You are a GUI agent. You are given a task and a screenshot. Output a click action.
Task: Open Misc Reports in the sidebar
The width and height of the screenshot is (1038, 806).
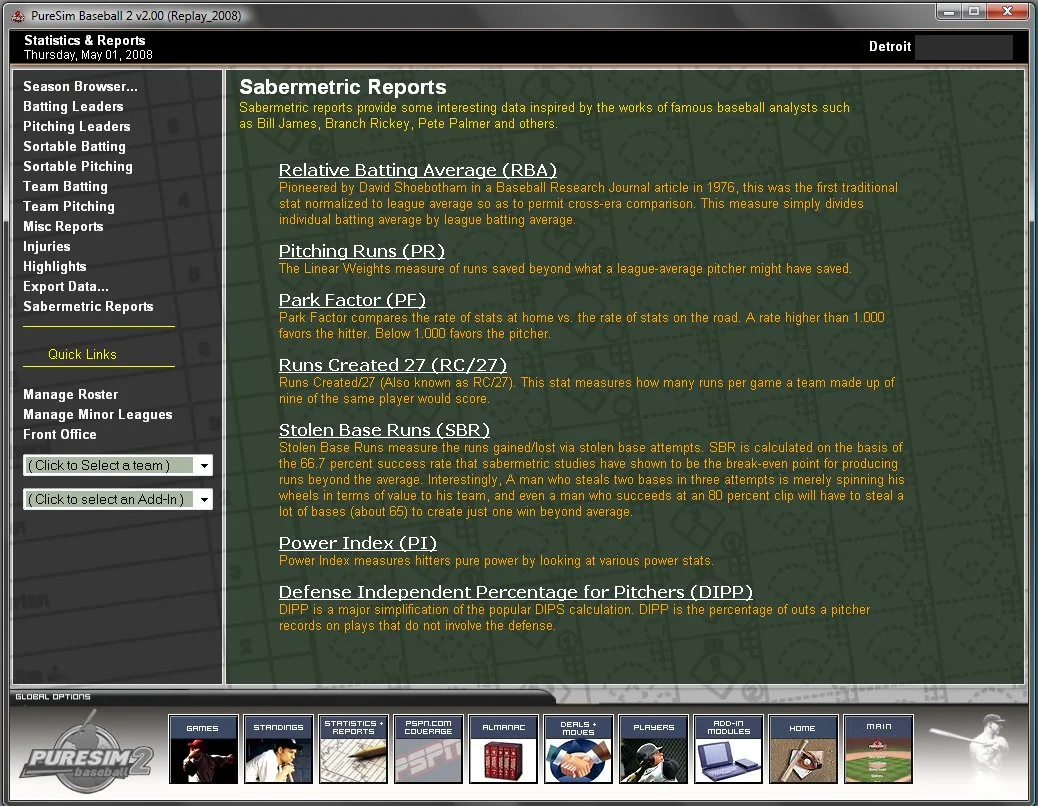tap(63, 226)
